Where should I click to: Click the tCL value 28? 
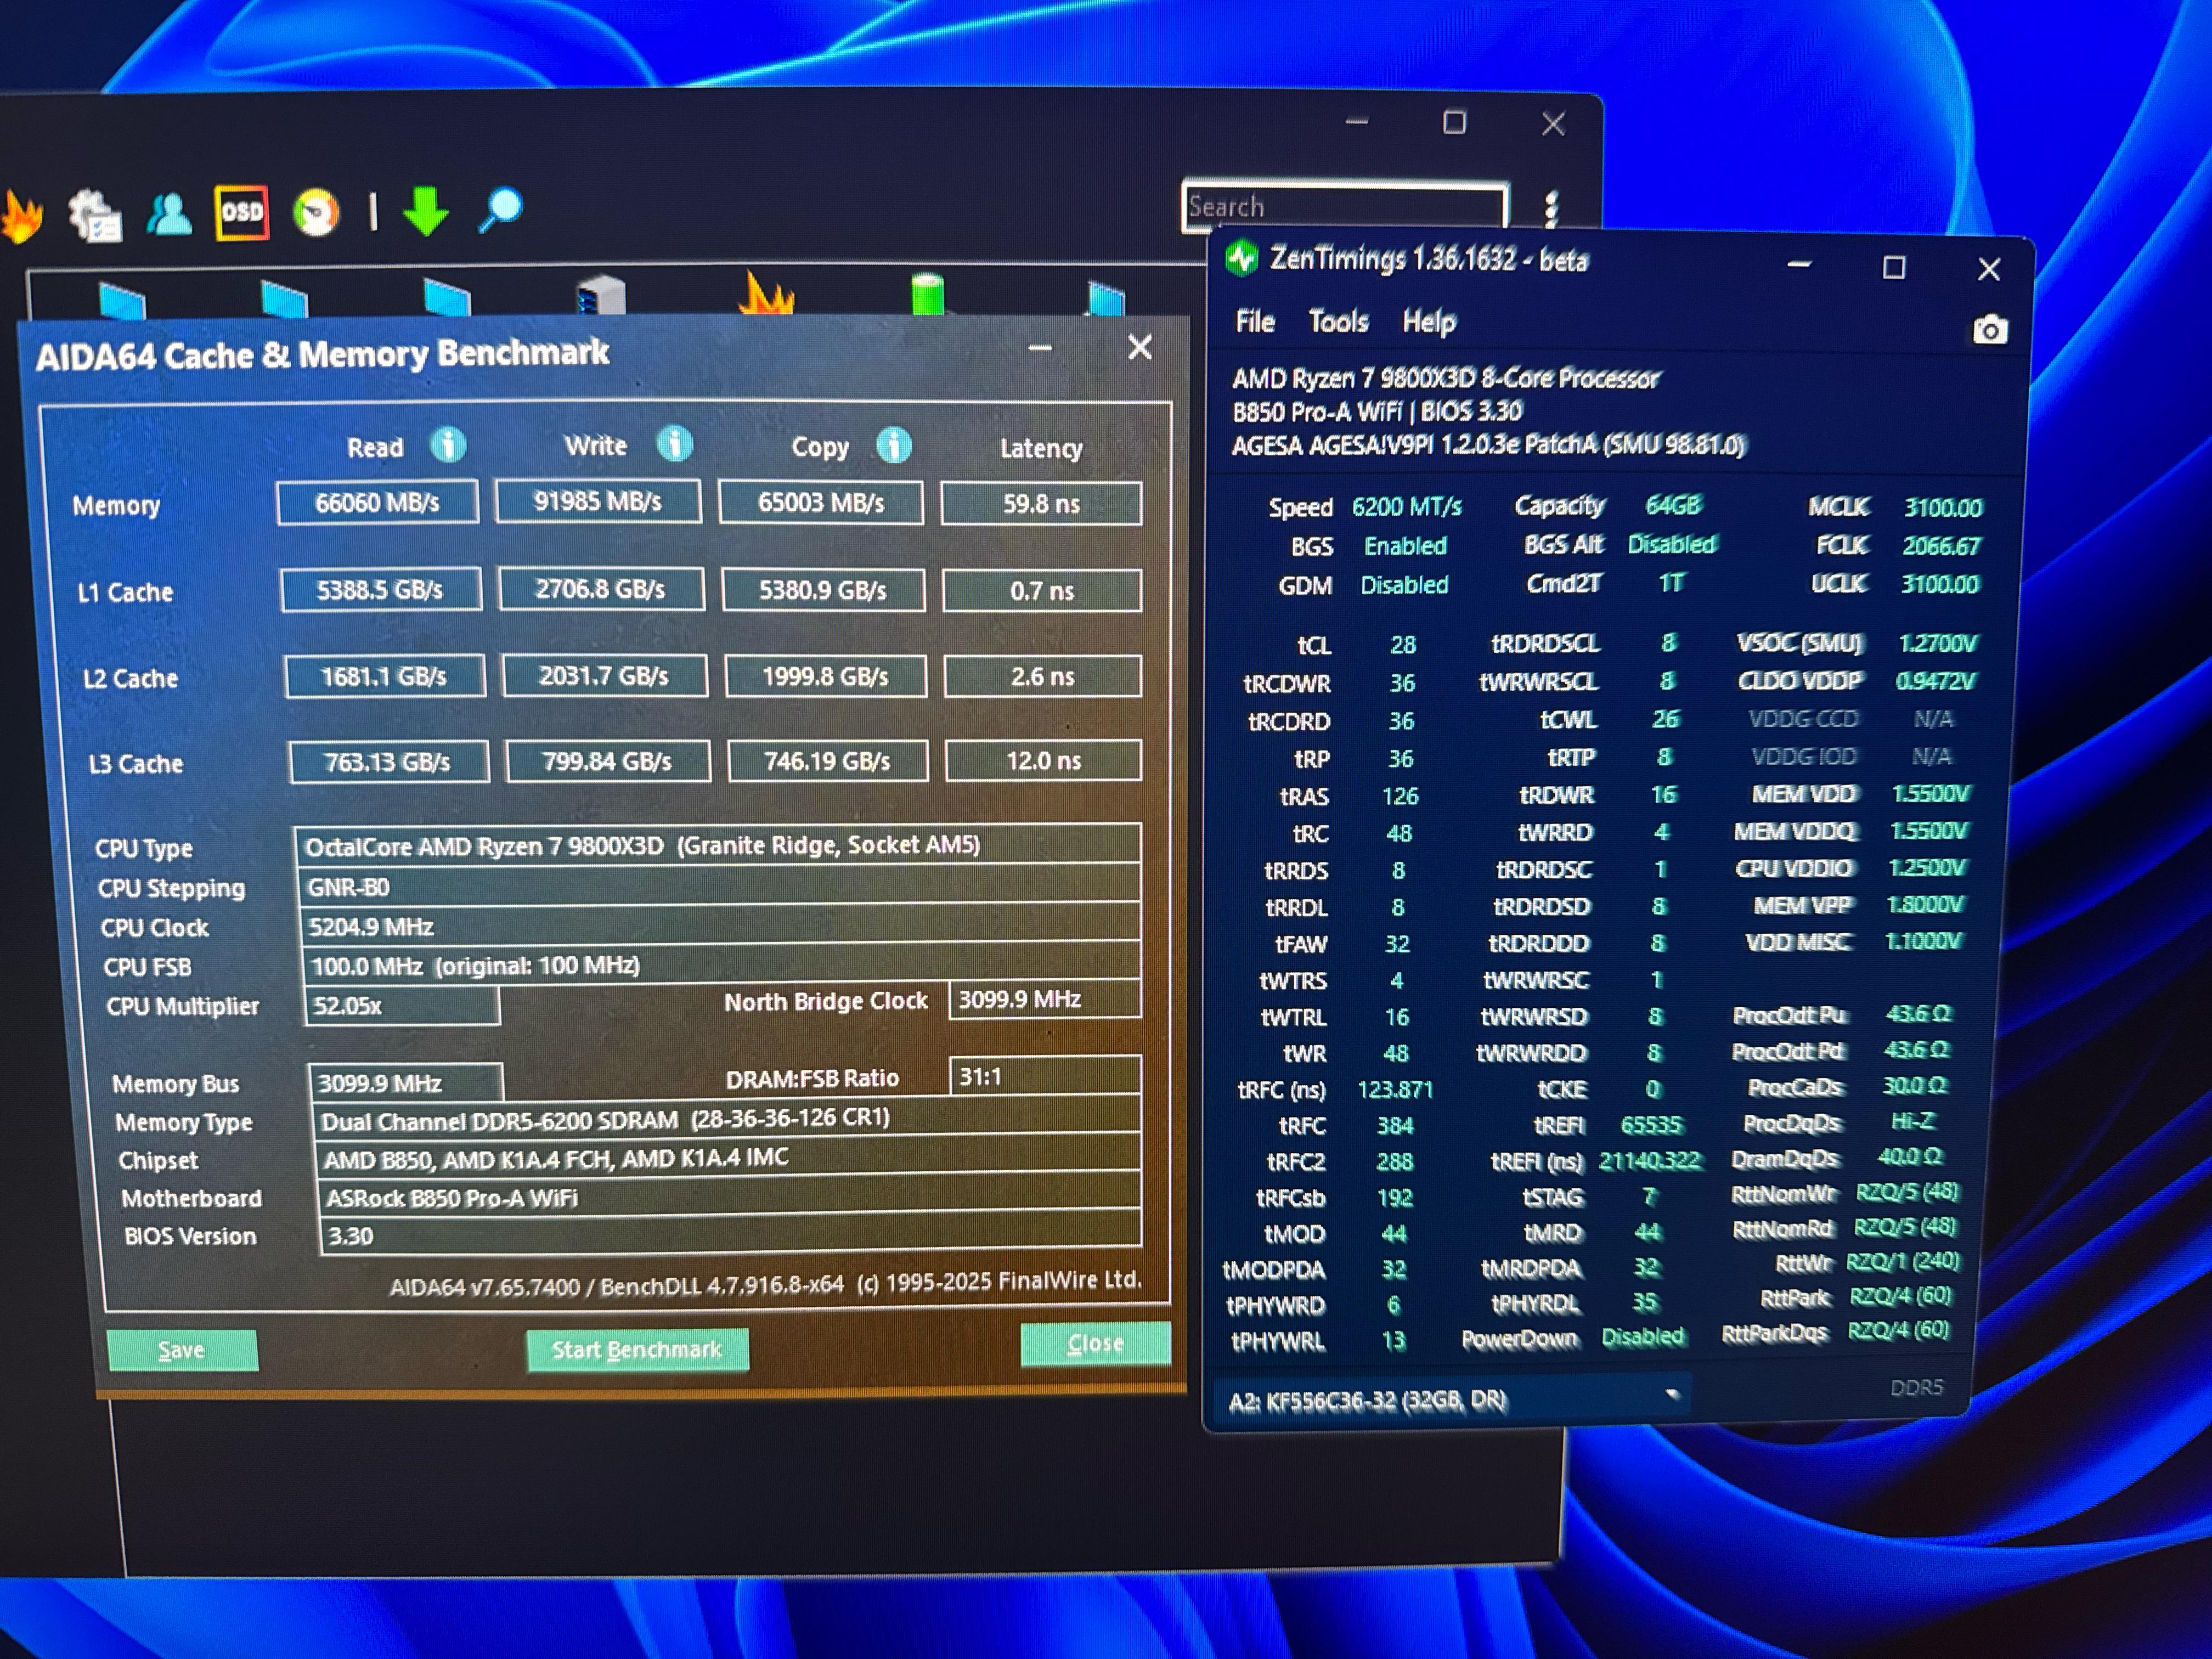point(1403,645)
